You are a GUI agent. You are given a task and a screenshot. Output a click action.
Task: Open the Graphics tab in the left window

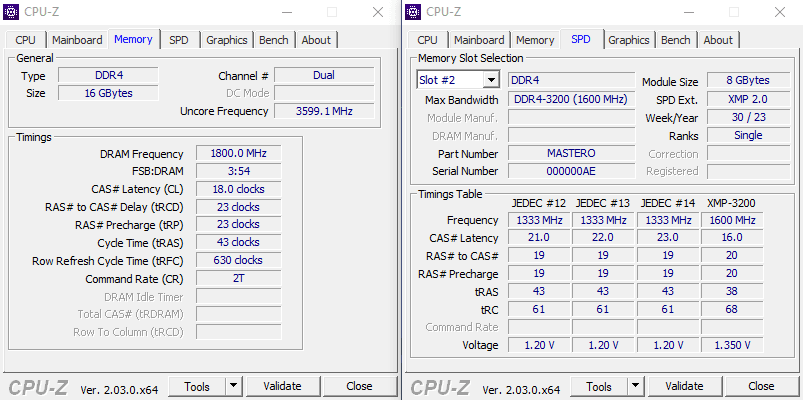tap(227, 40)
